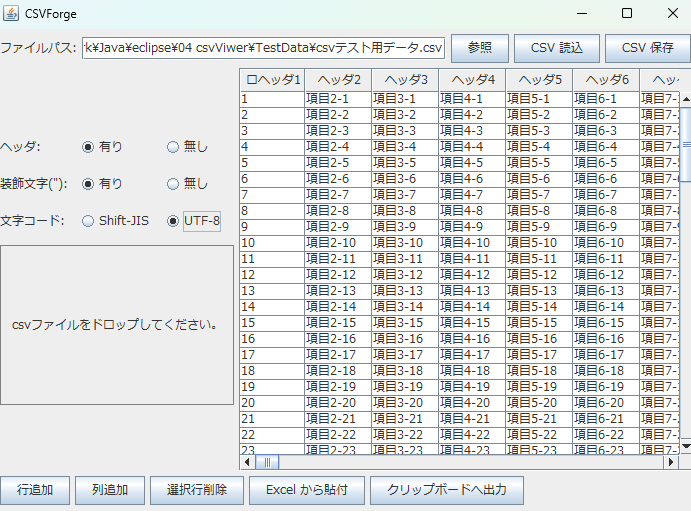The width and height of the screenshot is (691, 511).
Task: Select ヘッダ 無し radio button
Action: click(173, 147)
